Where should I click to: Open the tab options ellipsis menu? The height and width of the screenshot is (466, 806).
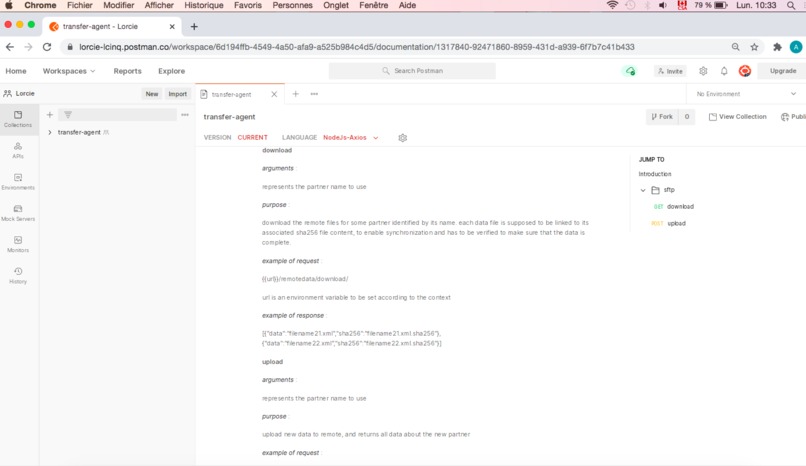314,94
